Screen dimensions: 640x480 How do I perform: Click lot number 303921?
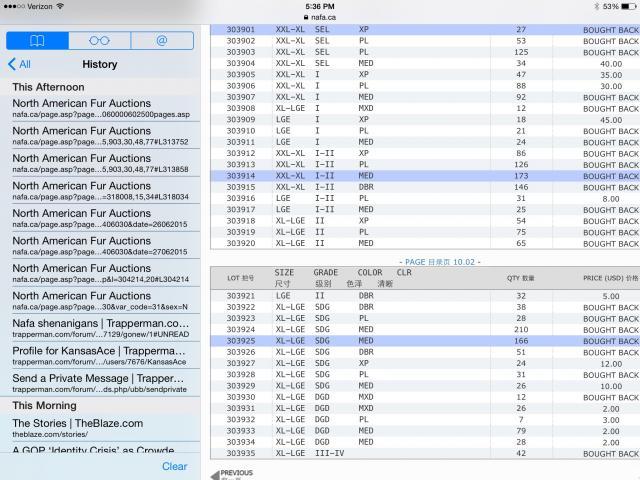pos(241,296)
